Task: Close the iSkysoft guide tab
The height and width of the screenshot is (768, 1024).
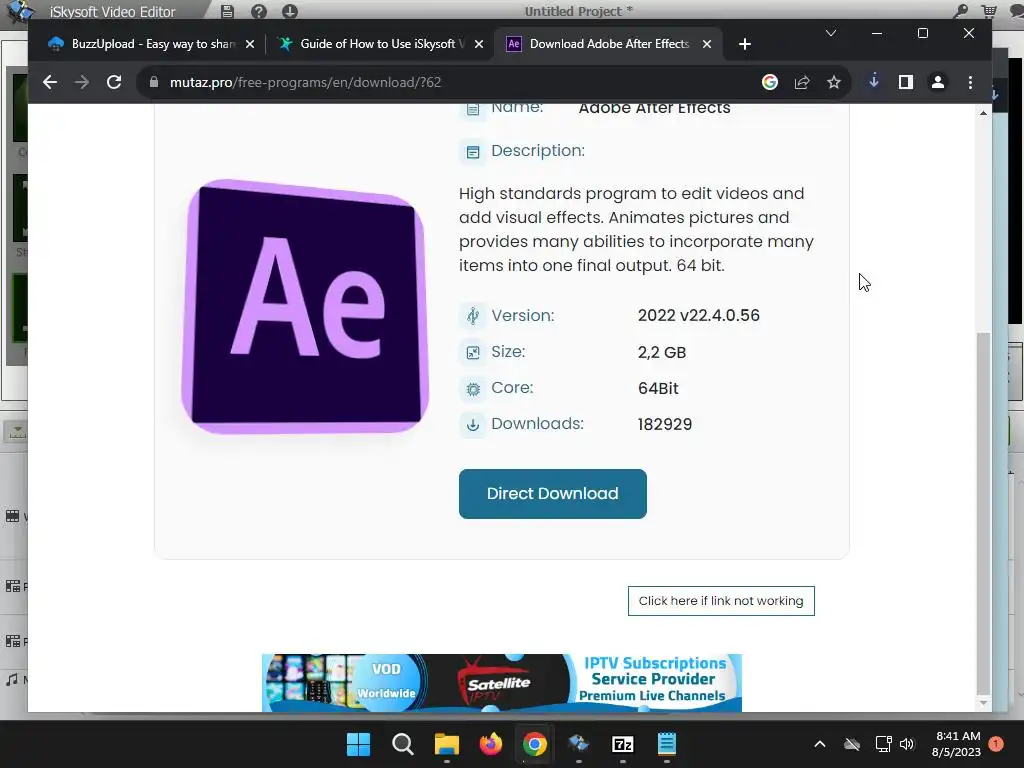Action: pyautogui.click(x=479, y=44)
